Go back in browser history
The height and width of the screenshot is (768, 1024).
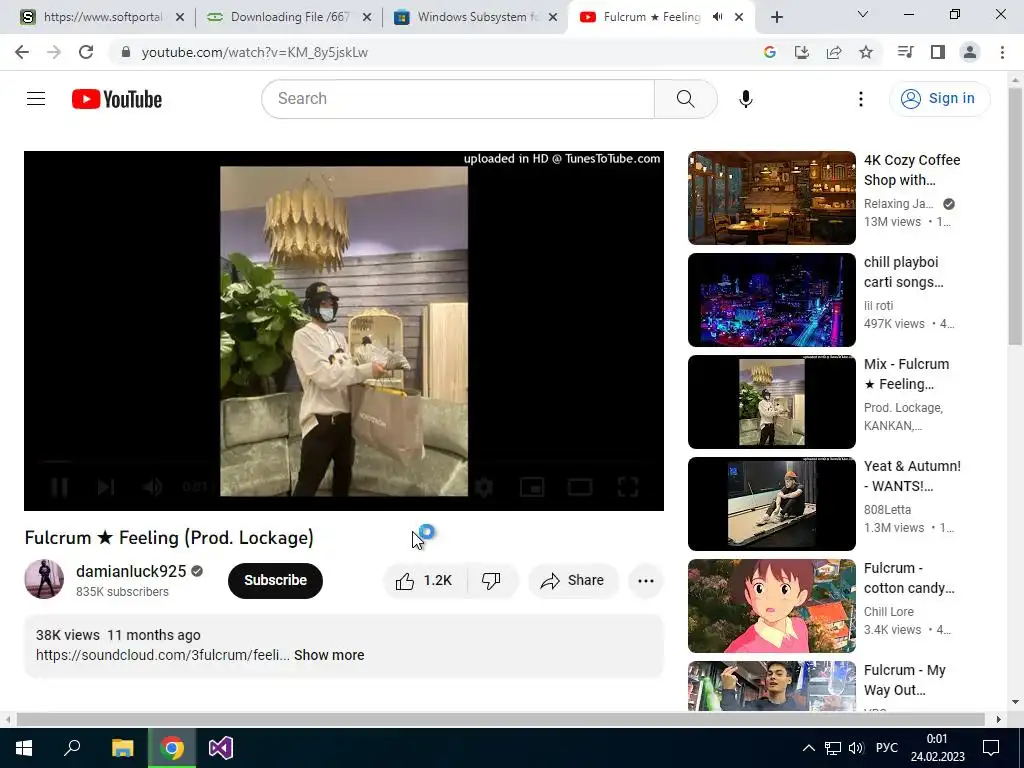pyautogui.click(x=22, y=52)
